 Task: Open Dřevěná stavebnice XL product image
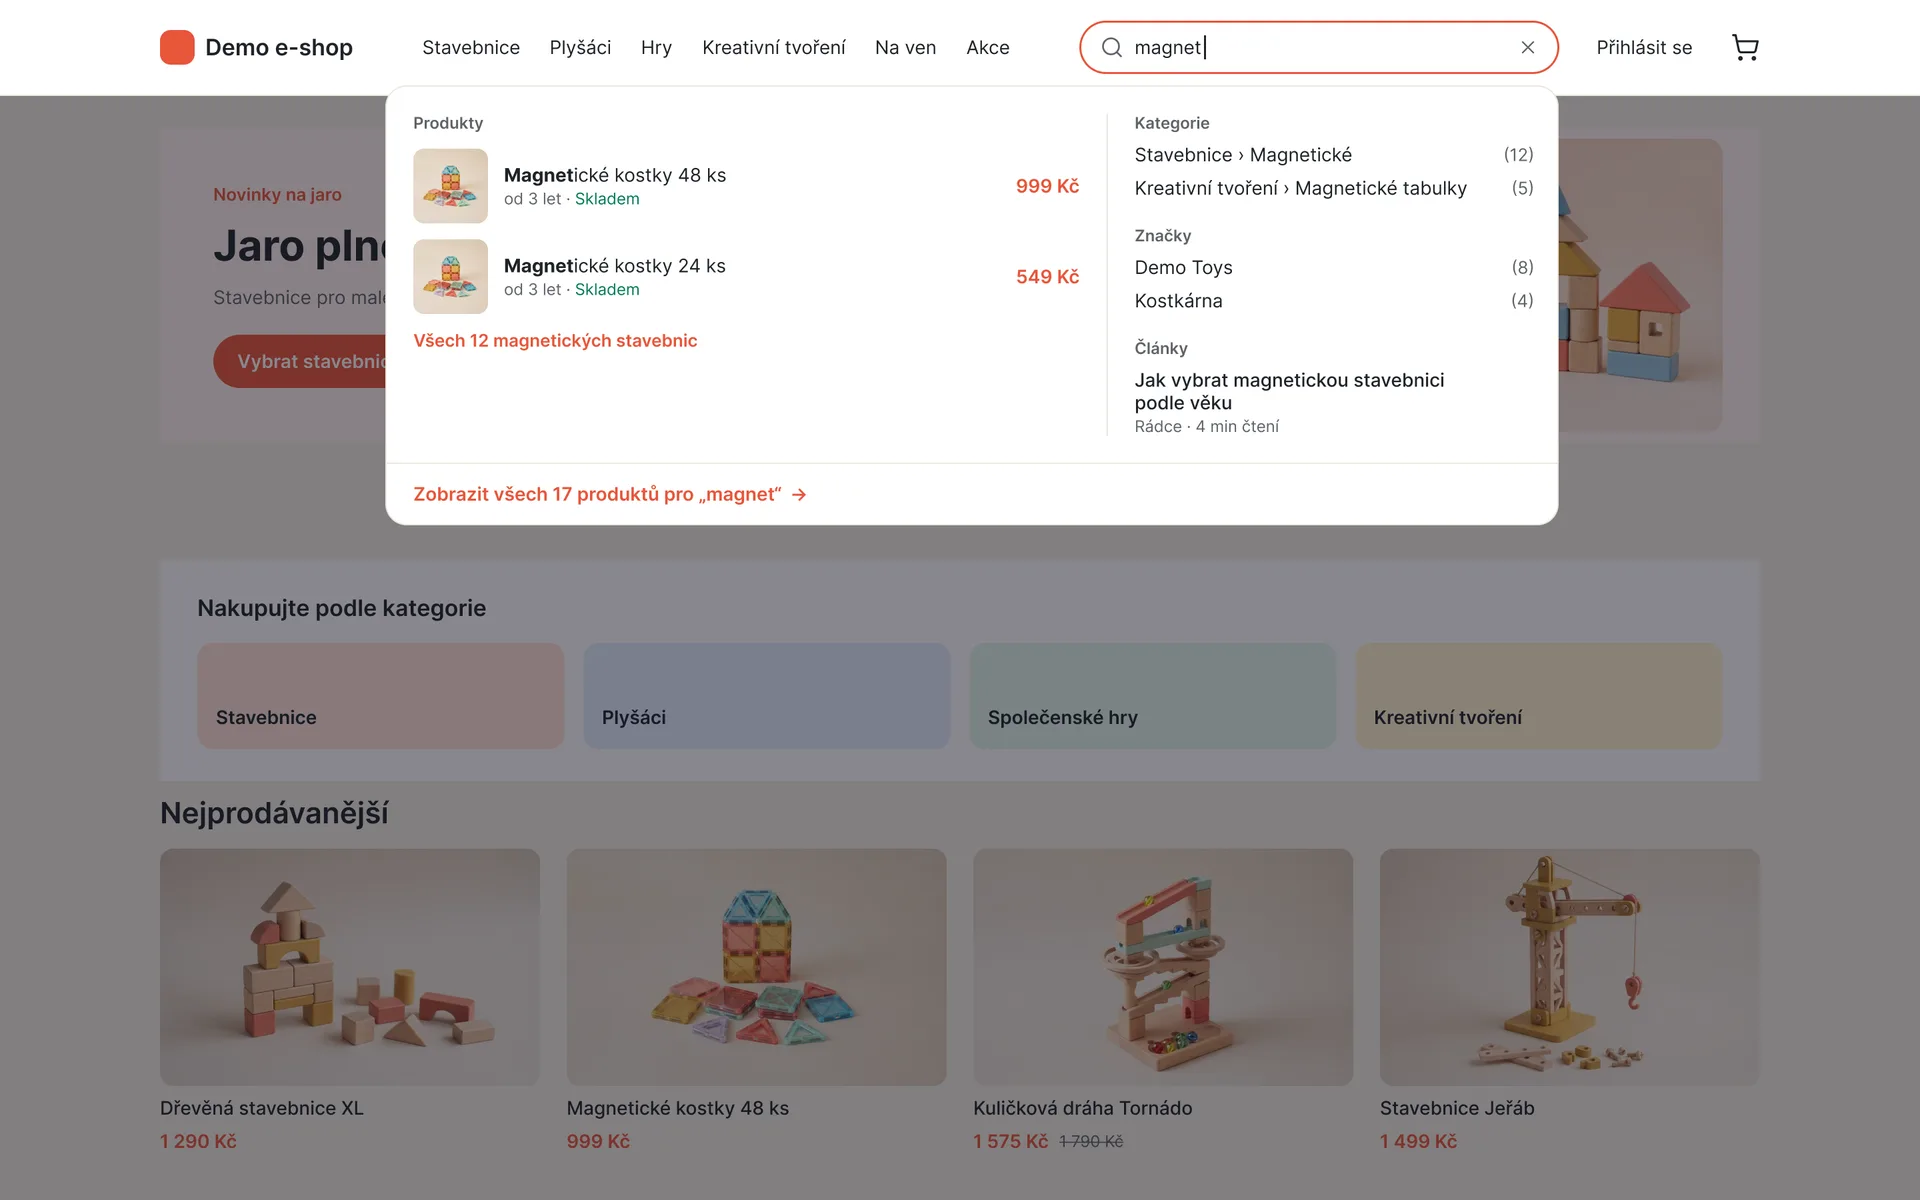coord(350,967)
